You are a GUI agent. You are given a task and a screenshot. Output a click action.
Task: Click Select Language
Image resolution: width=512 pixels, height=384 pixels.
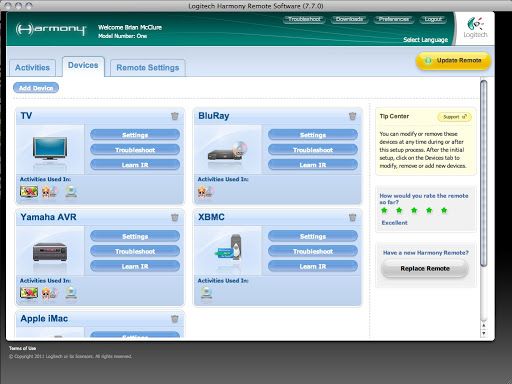click(425, 40)
